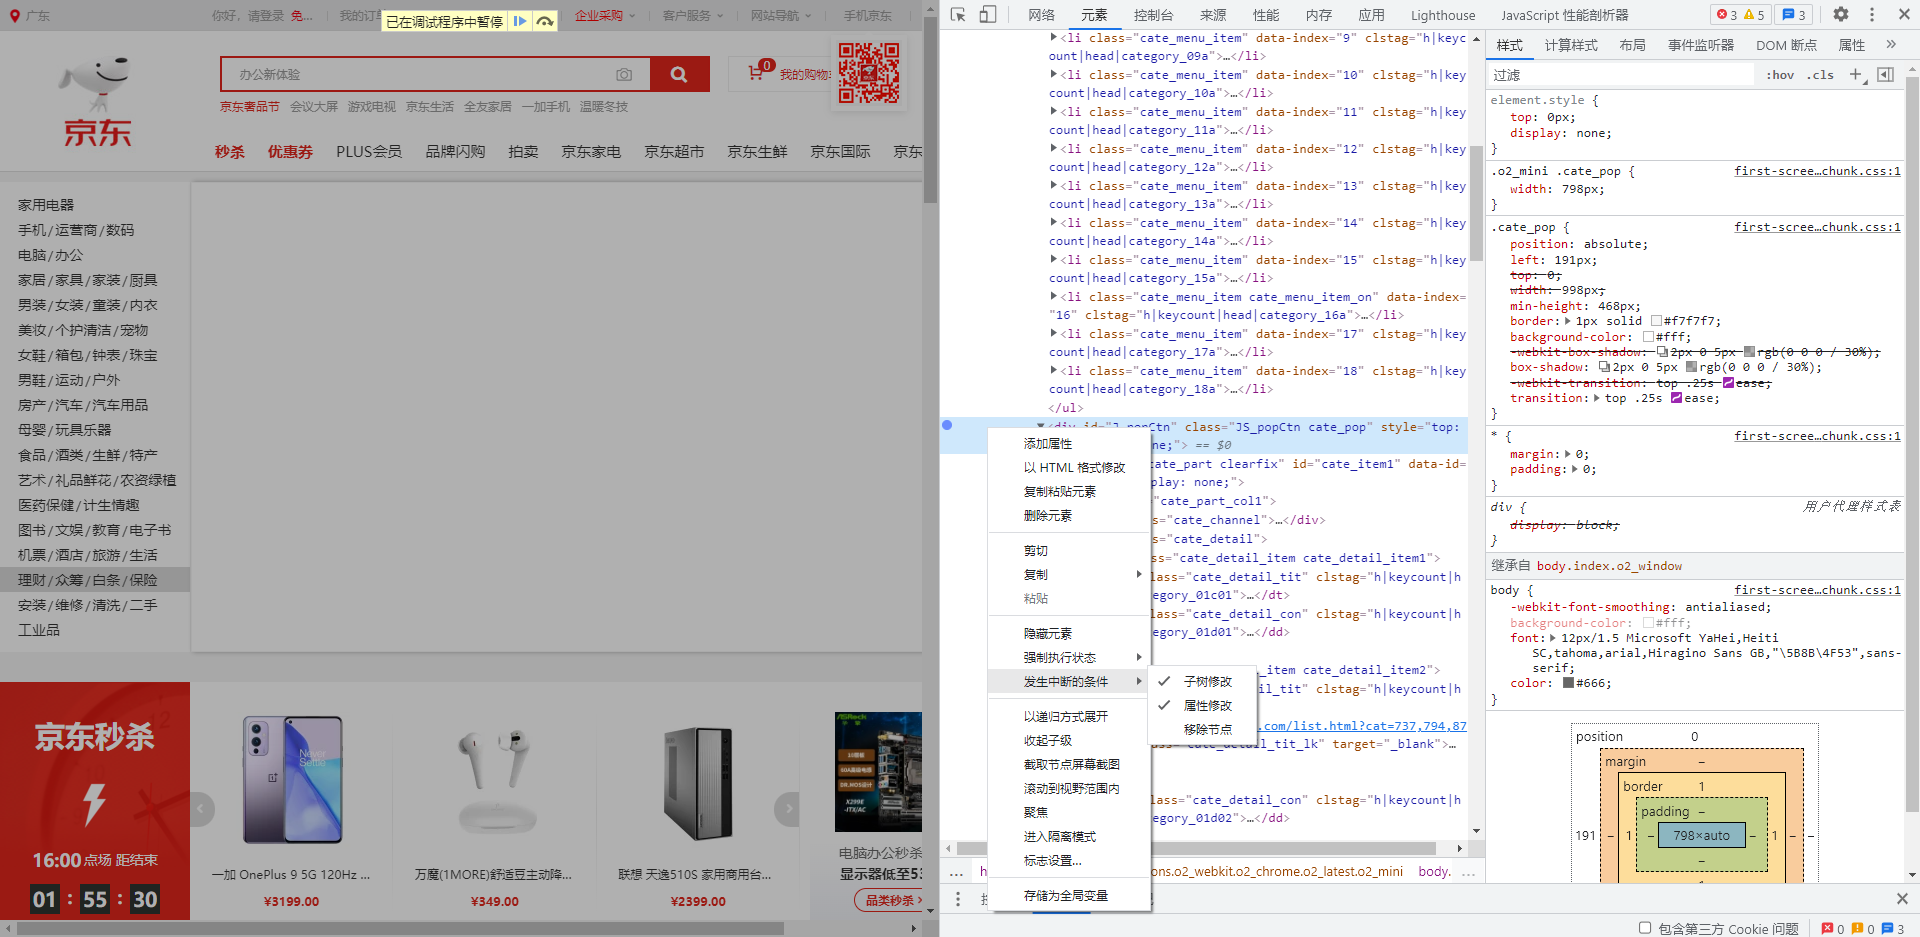Expand the border shorthand property triangle
The width and height of the screenshot is (1920, 937).
1568,321
